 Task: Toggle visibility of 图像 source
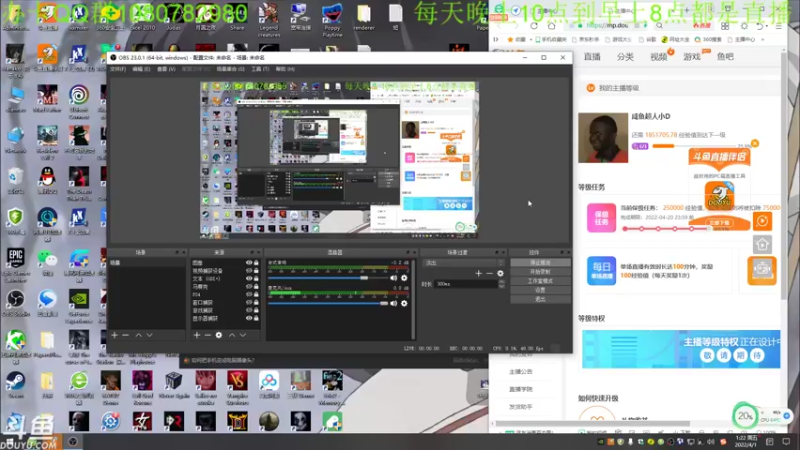tap(249, 263)
